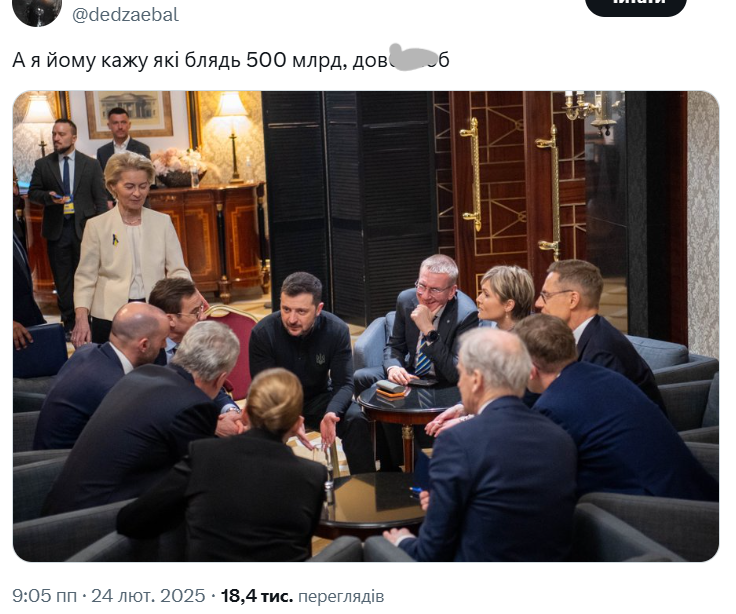Image resolution: width=736 pixels, height=614 pixels.
Task: Open the 18,4 тис. views counter
Action: [x=256, y=596]
